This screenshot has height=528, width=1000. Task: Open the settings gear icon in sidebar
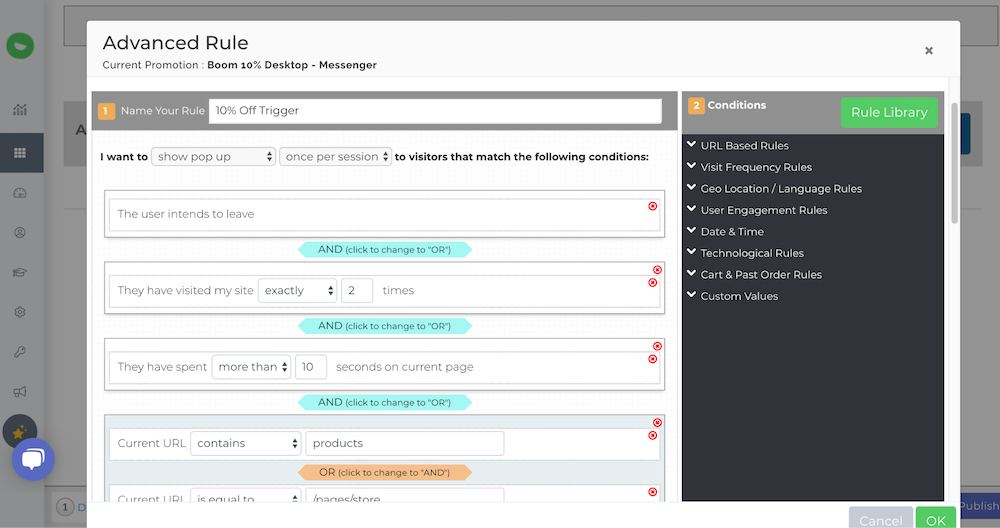click(20, 312)
